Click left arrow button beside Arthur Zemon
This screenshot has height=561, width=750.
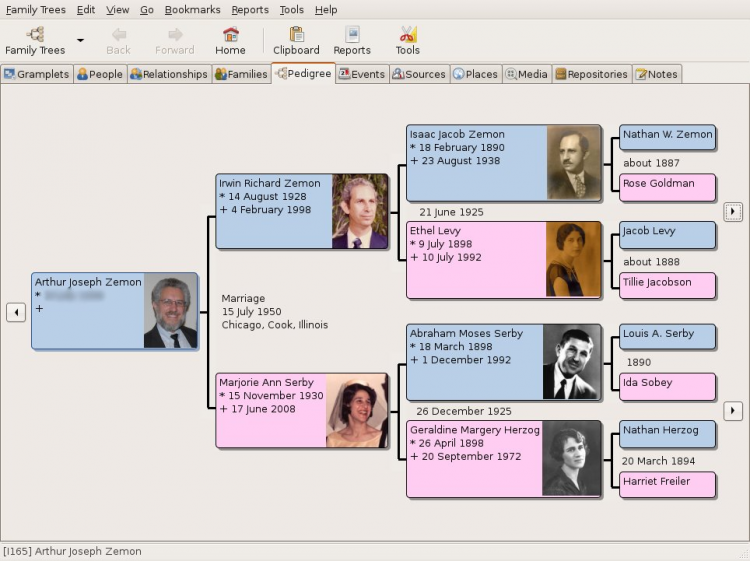coord(16,313)
